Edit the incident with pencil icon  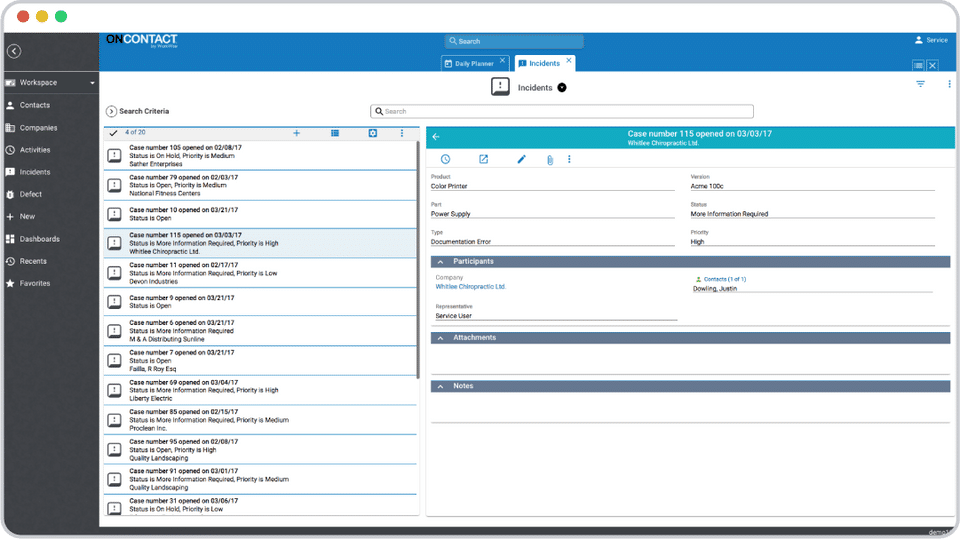522,159
